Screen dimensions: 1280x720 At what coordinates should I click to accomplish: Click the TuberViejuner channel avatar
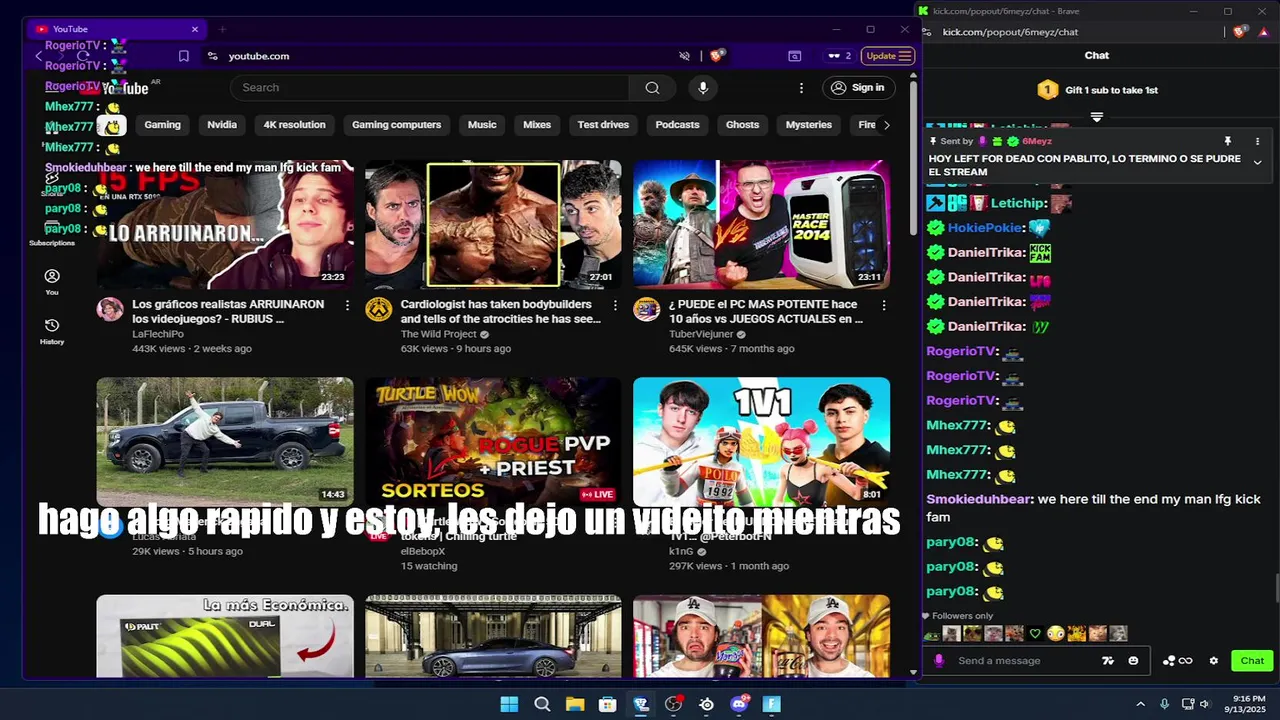pos(646,309)
